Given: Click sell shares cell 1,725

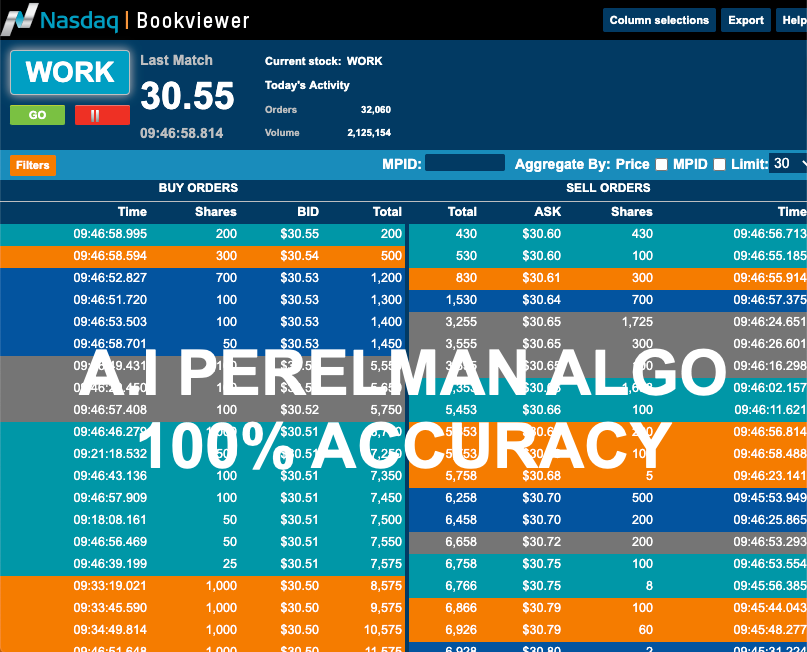Looking at the screenshot, I should coord(637,322).
